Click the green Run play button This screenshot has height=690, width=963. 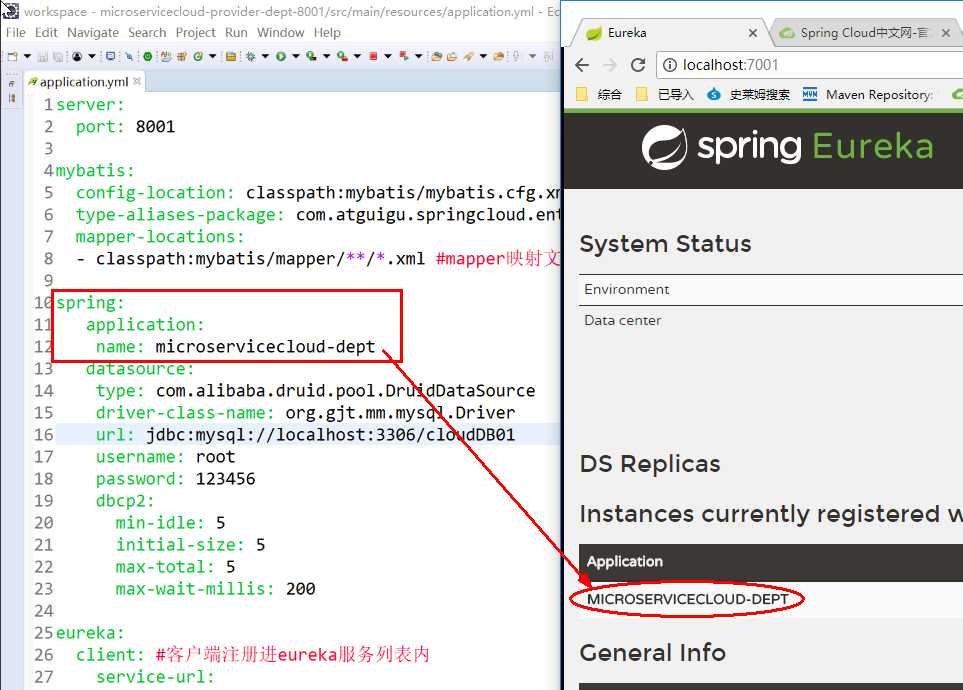[x=281, y=57]
